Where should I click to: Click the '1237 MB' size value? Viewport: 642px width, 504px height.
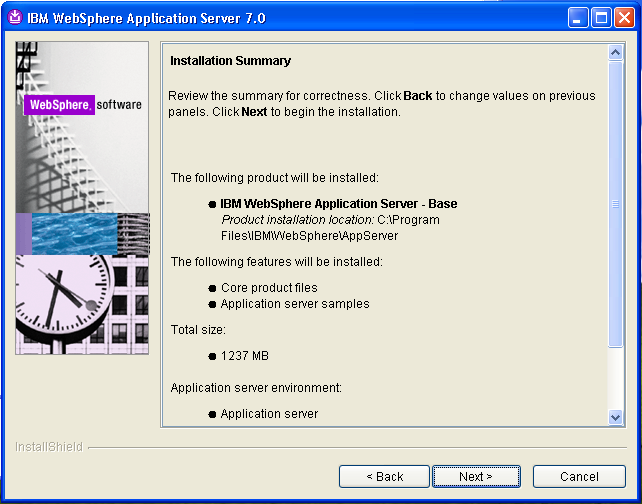(x=245, y=356)
